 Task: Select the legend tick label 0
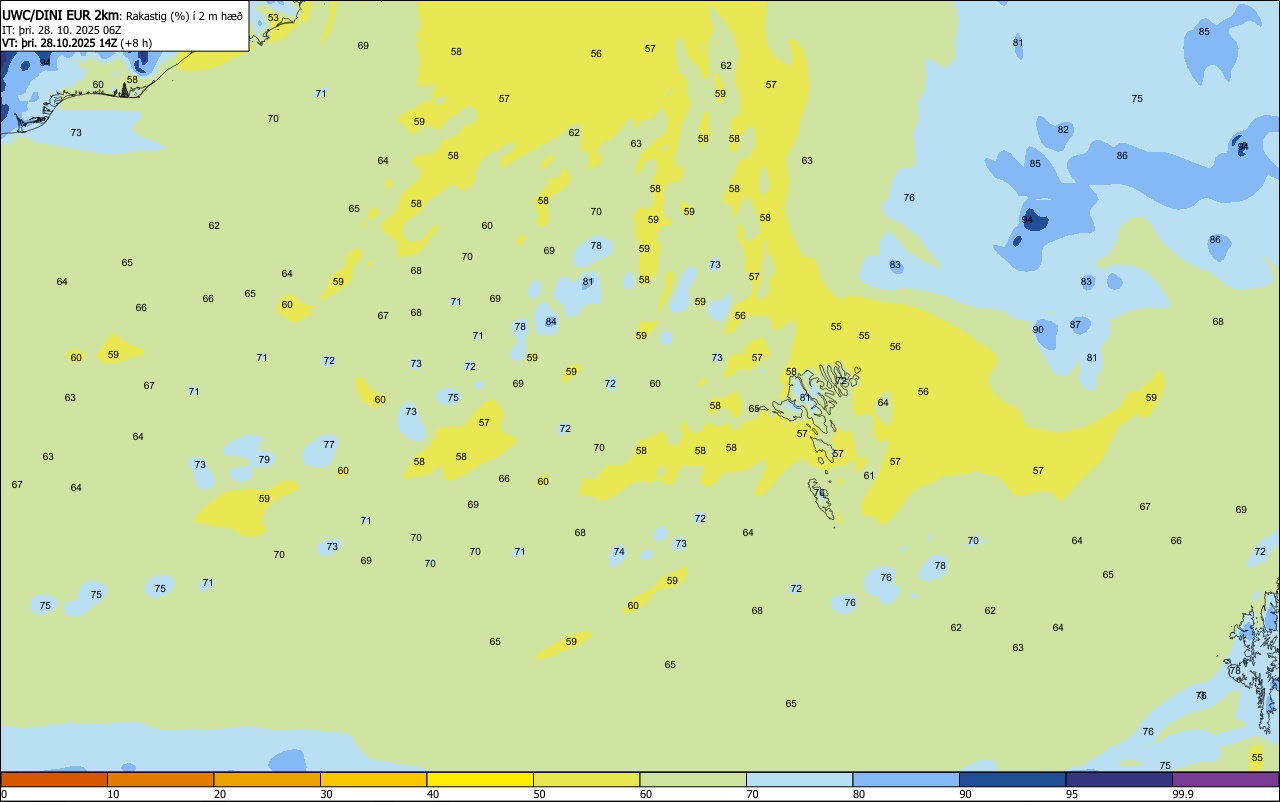(x=4, y=794)
